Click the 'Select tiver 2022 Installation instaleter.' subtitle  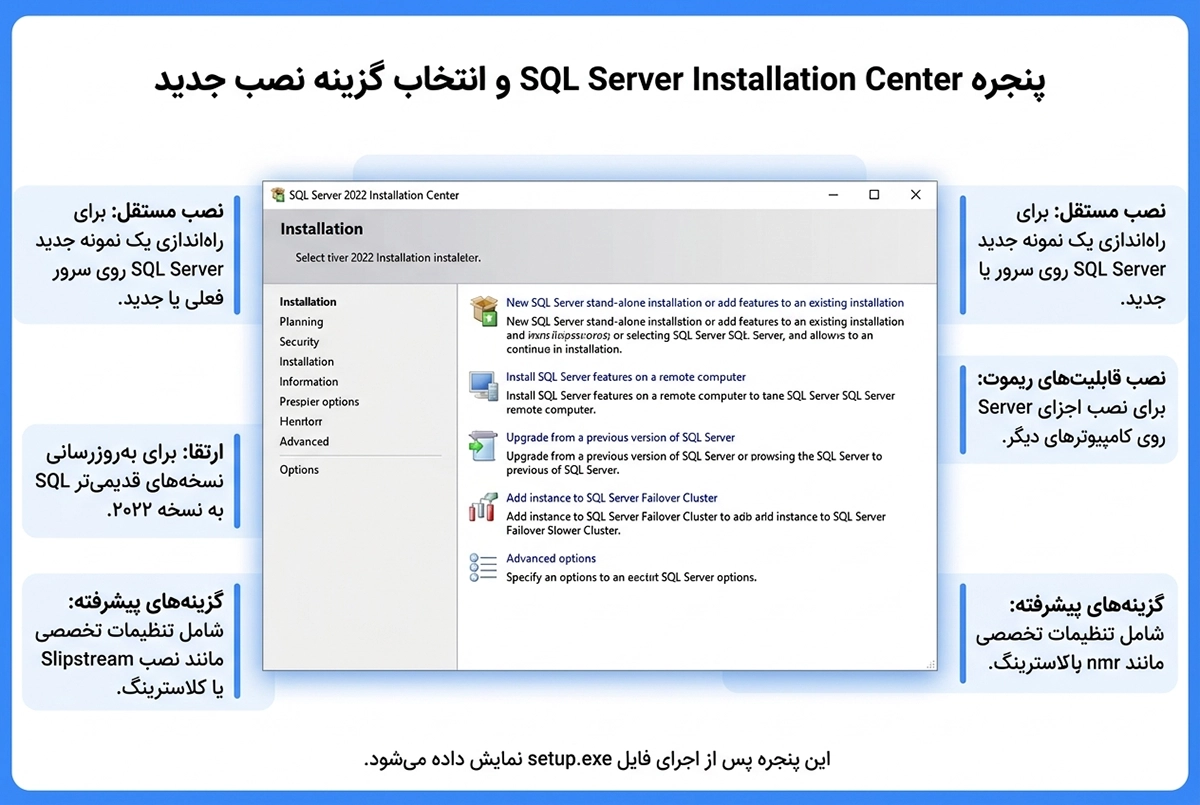388,258
